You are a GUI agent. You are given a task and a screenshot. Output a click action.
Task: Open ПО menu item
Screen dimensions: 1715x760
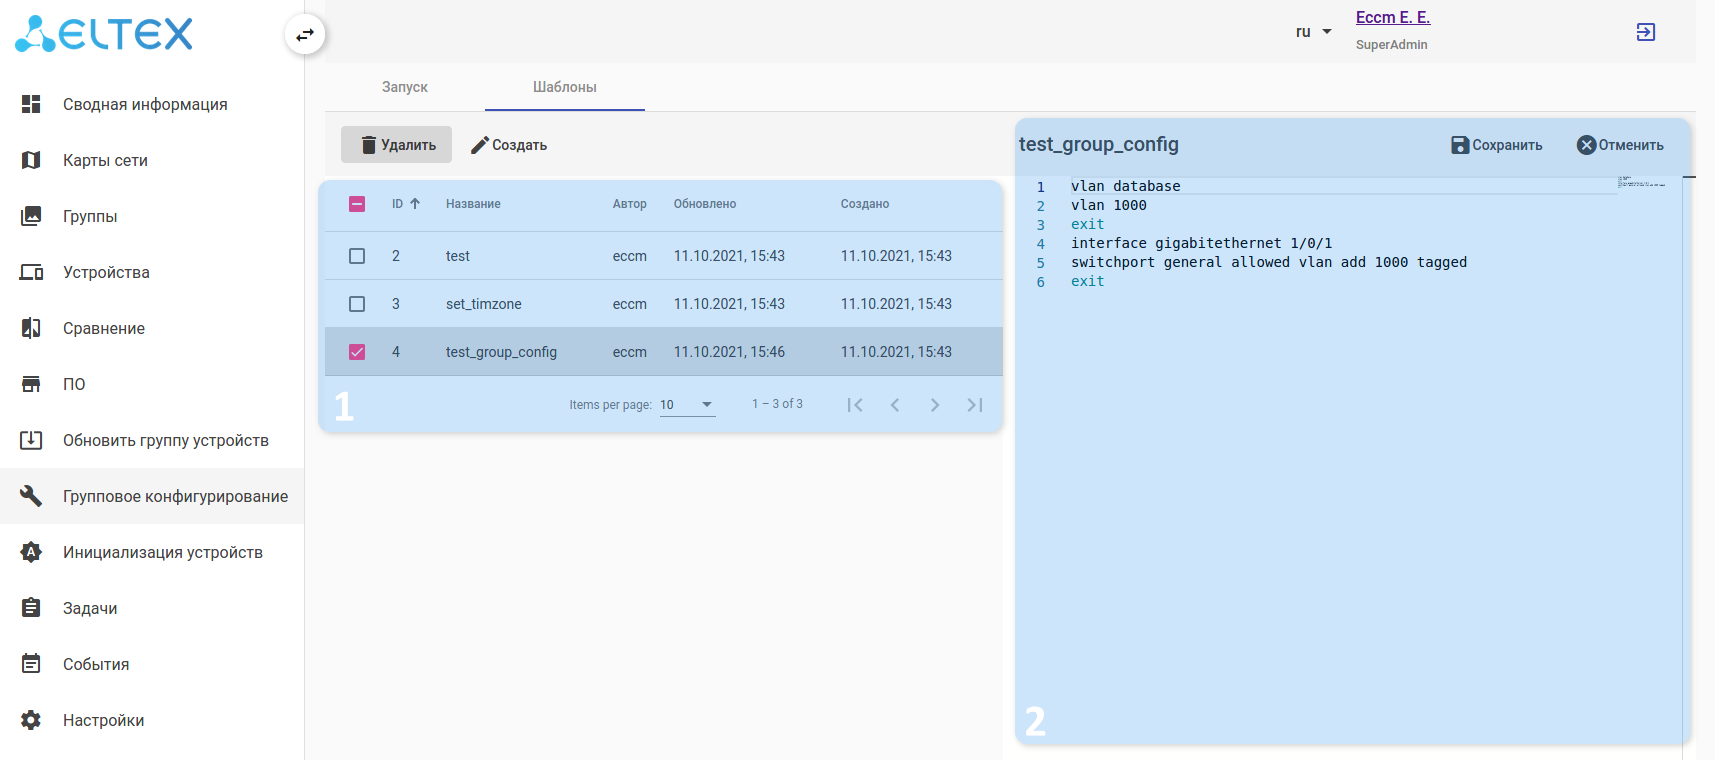click(x=152, y=384)
